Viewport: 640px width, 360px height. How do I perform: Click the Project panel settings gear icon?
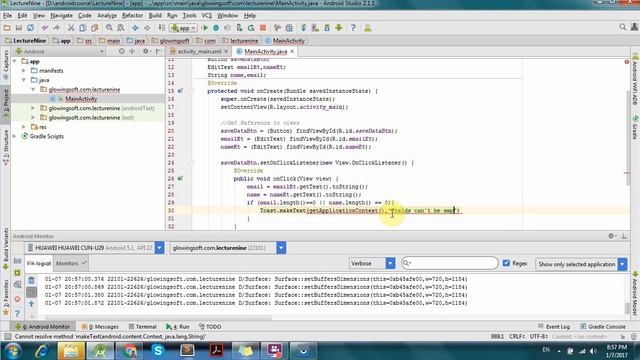point(146,51)
